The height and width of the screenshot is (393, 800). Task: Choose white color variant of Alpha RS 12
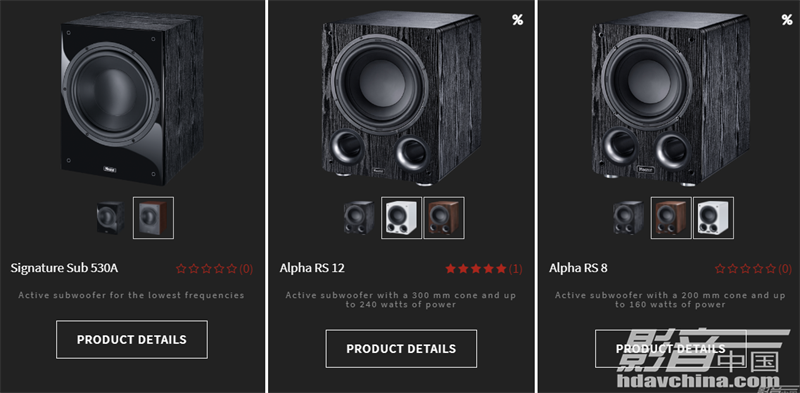coord(402,218)
